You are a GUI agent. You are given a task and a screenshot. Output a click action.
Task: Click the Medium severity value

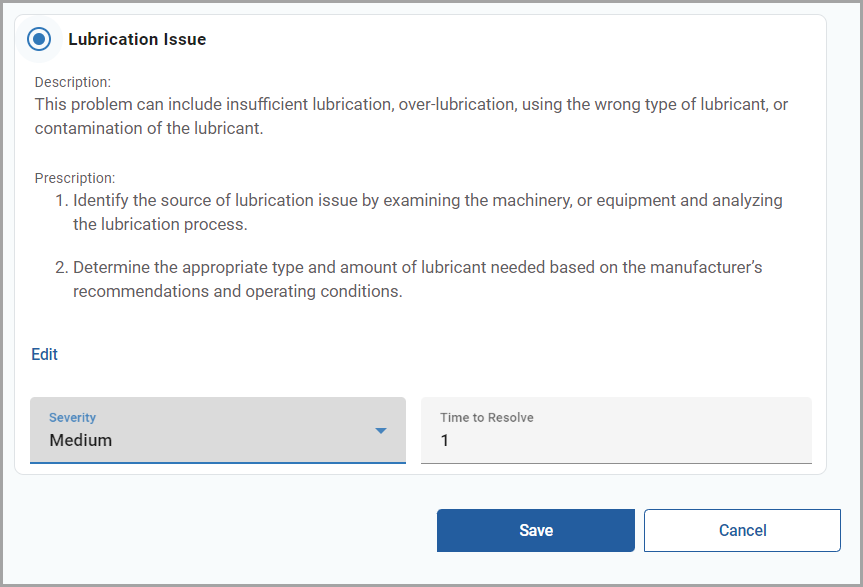click(x=80, y=440)
